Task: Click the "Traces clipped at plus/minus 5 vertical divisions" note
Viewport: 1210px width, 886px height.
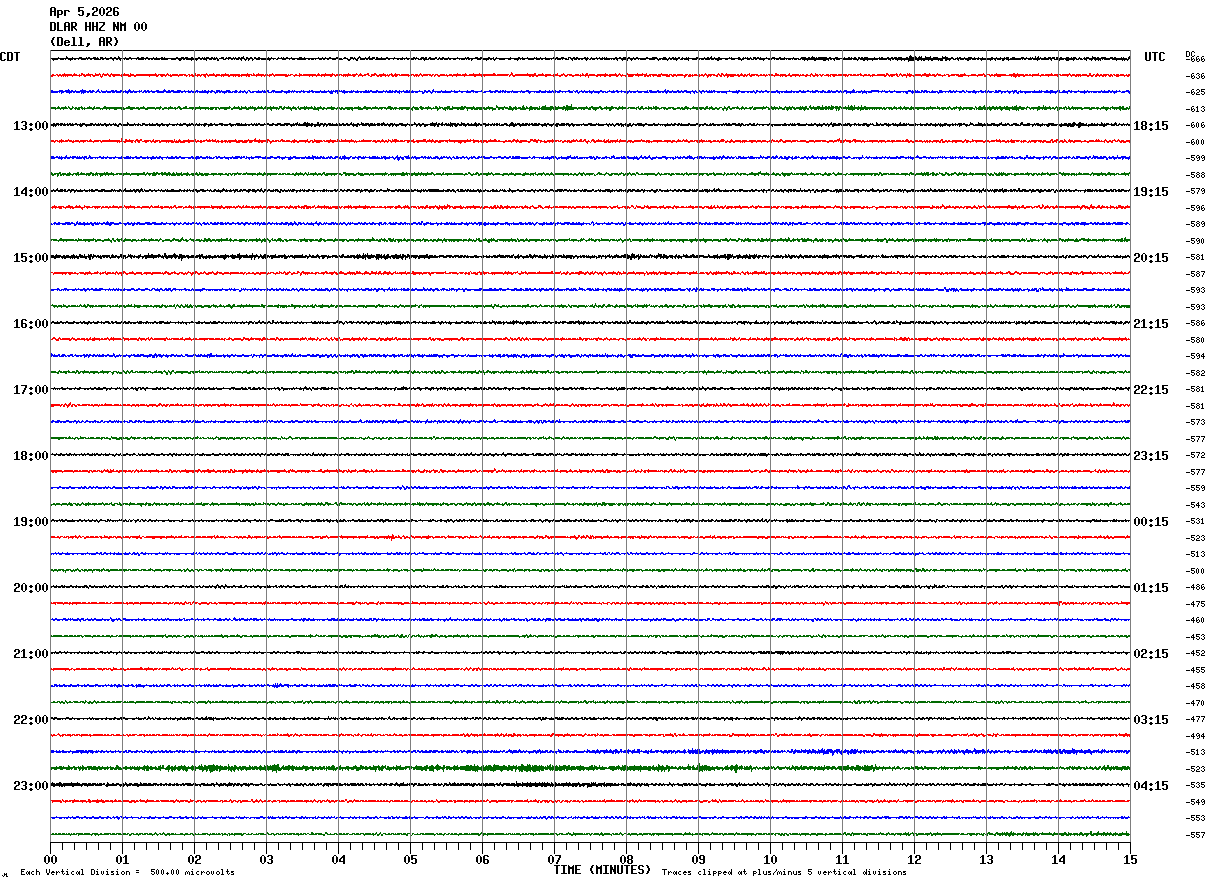Action: tap(784, 872)
